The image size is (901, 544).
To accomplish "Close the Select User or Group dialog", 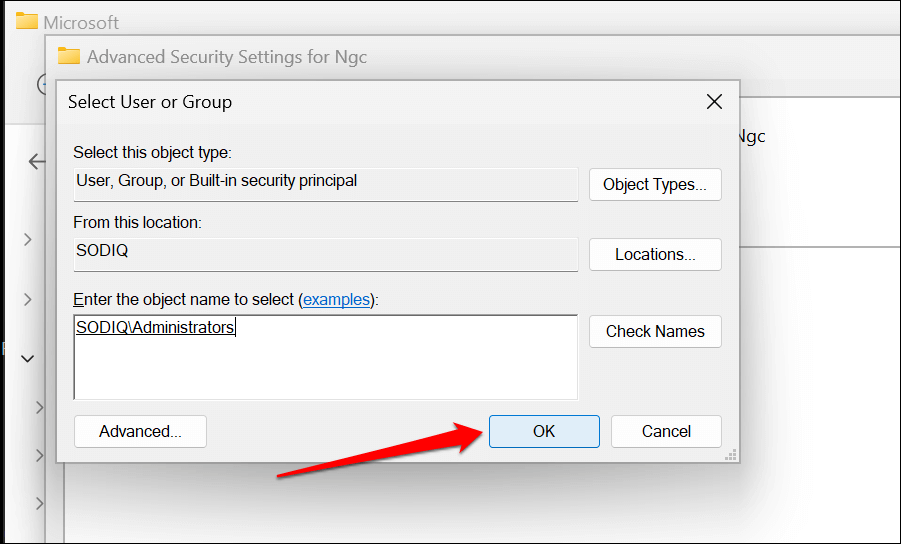I will (x=714, y=101).
